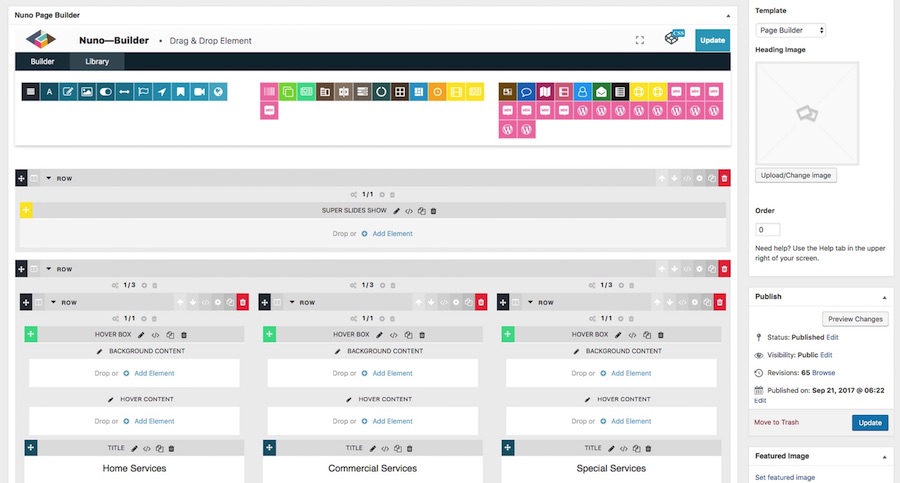
Task: Select the yellow film strip element icon
Action: pyautogui.click(x=456, y=92)
